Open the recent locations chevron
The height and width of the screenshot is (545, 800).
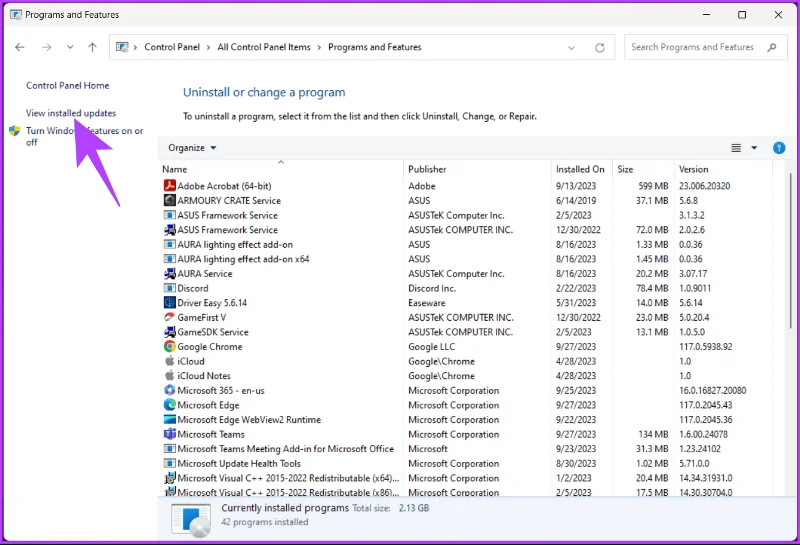tap(70, 47)
